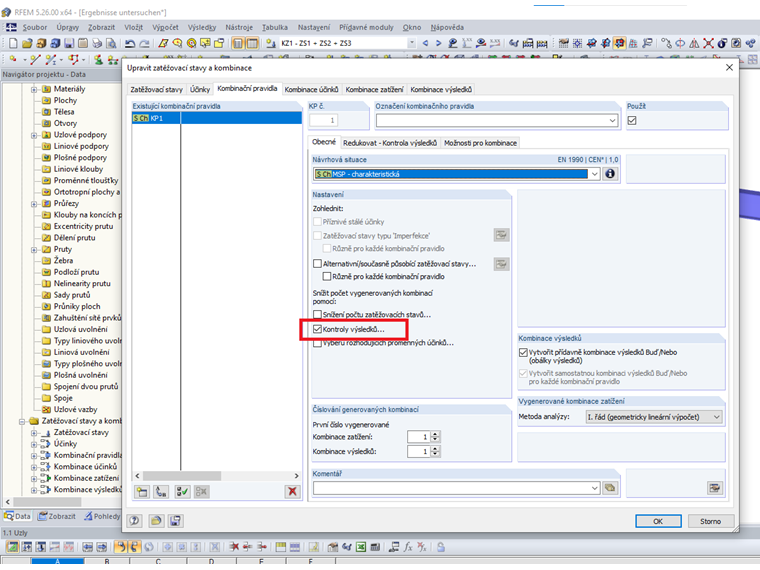Edit imperfection load cases settings icon
Image resolution: width=760 pixels, height=570 pixels.
[501, 235]
